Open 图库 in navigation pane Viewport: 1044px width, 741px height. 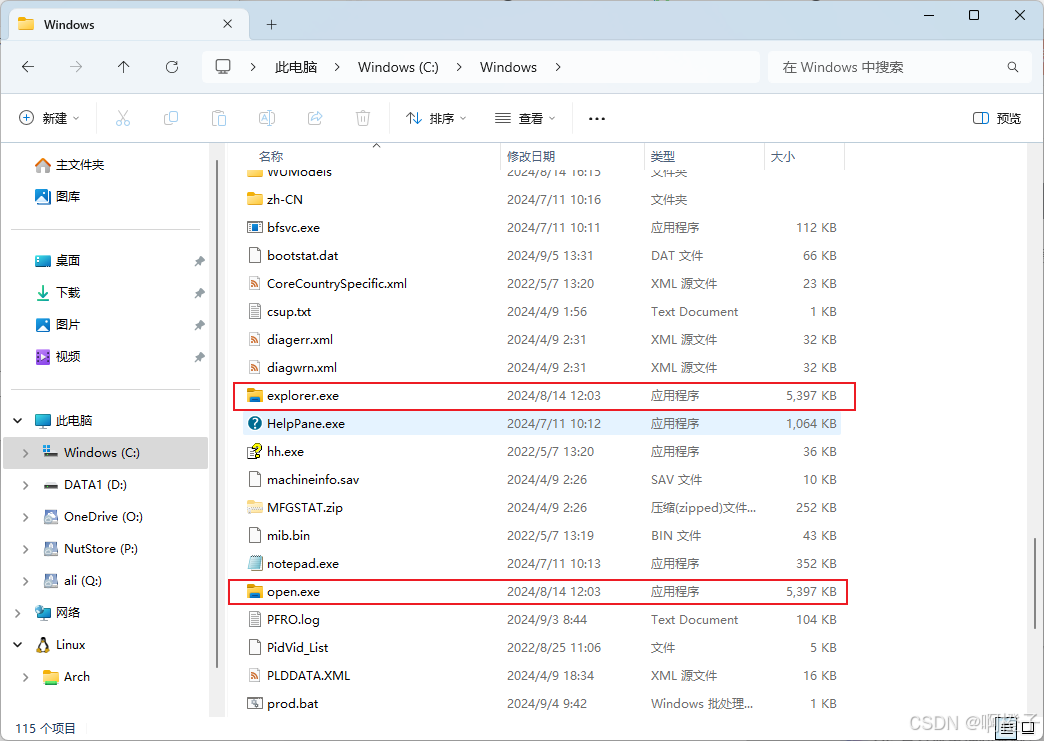[x=57, y=196]
